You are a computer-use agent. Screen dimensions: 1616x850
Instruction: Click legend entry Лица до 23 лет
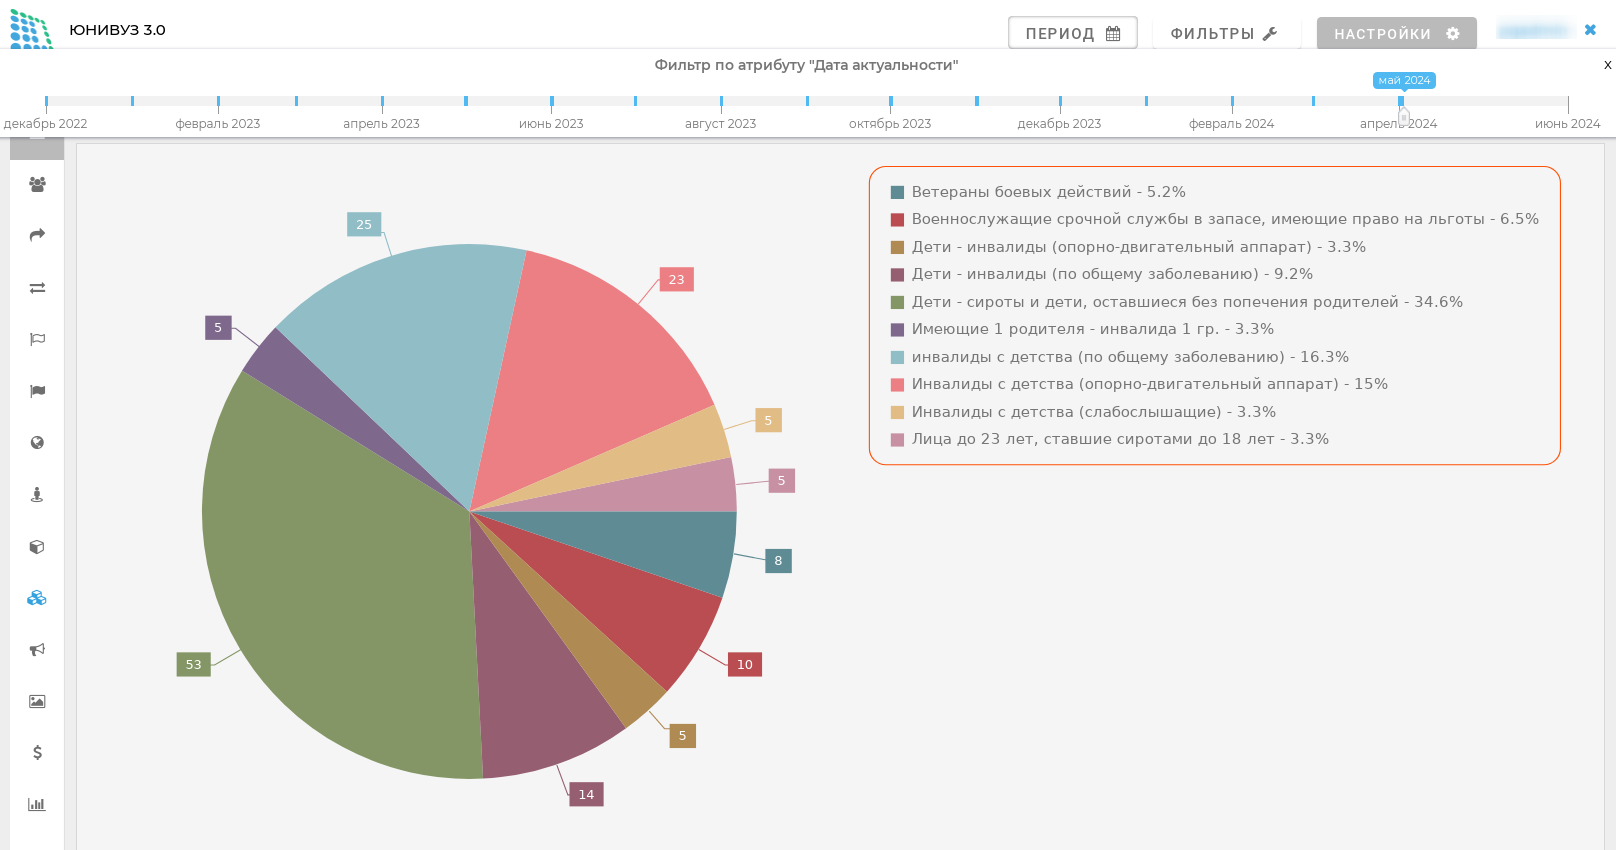point(1110,439)
